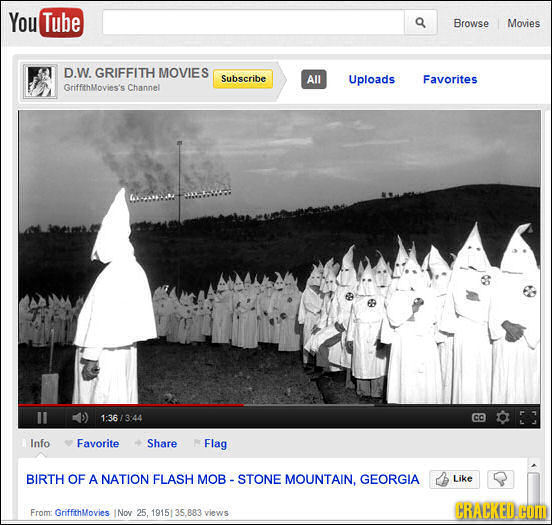
Task: Focus the YouTube search field
Action: [253, 23]
